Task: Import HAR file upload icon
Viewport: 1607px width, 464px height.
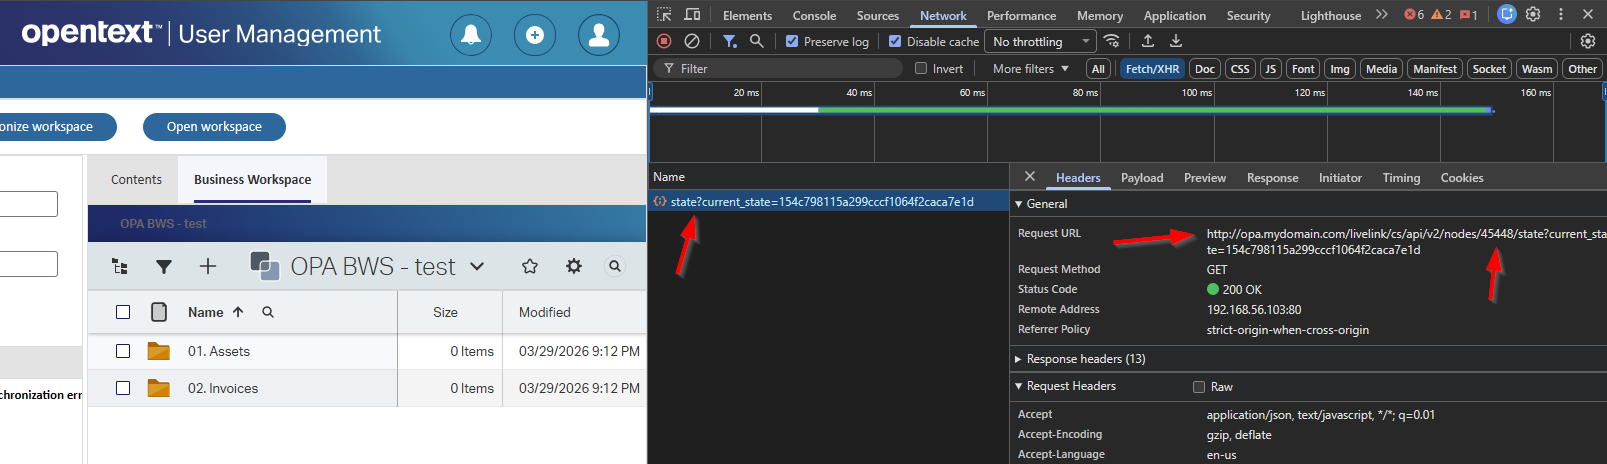Action: pyautogui.click(x=1148, y=41)
